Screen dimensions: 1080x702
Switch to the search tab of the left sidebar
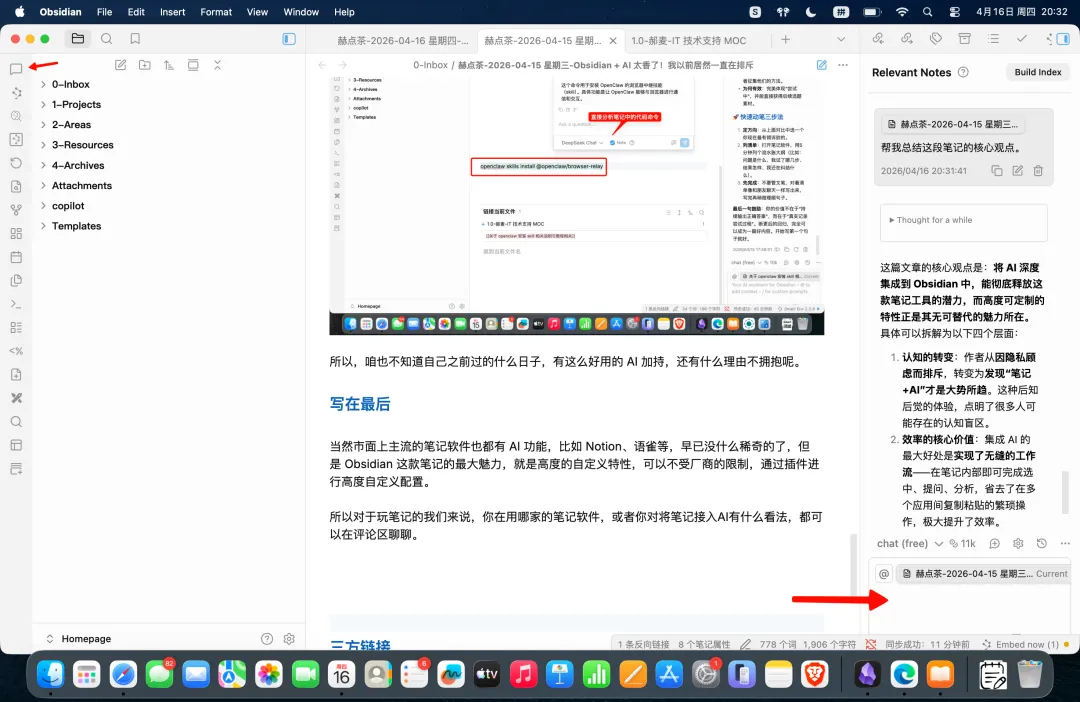(106, 39)
